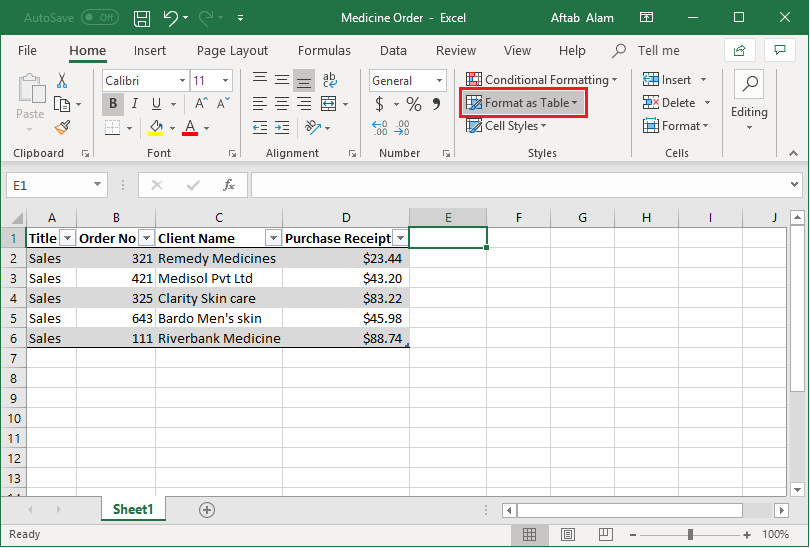Open font size 11 dropdown

[x=225, y=81]
